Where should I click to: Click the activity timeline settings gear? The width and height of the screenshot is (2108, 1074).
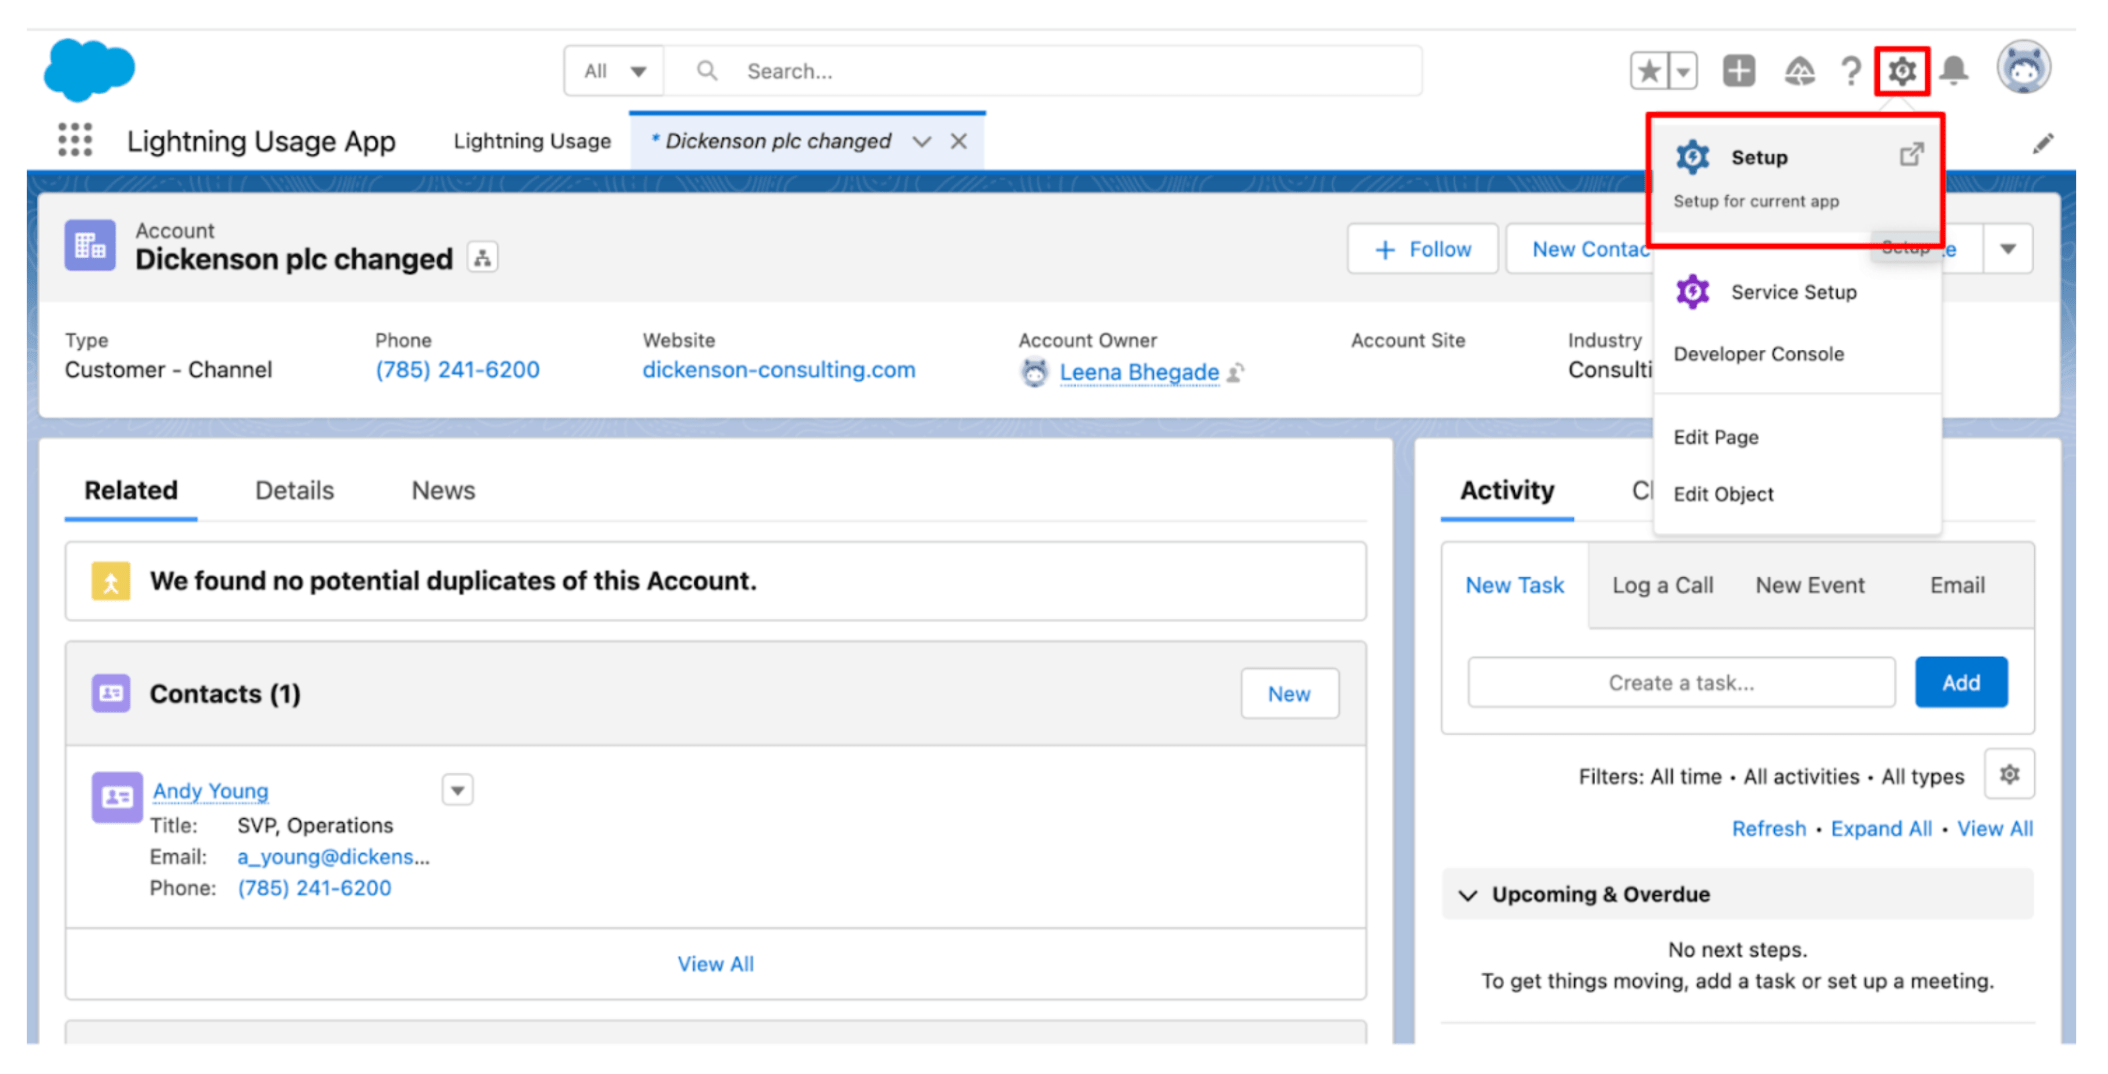pos(2009,775)
